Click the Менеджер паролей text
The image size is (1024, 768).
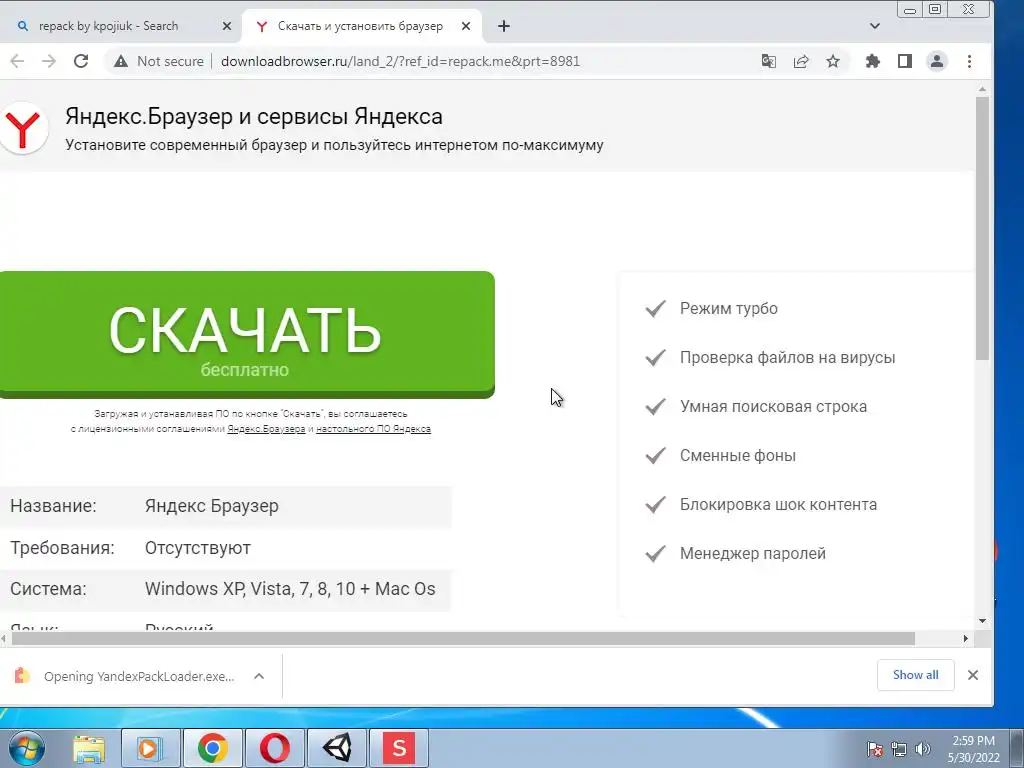pyautogui.click(x=753, y=553)
